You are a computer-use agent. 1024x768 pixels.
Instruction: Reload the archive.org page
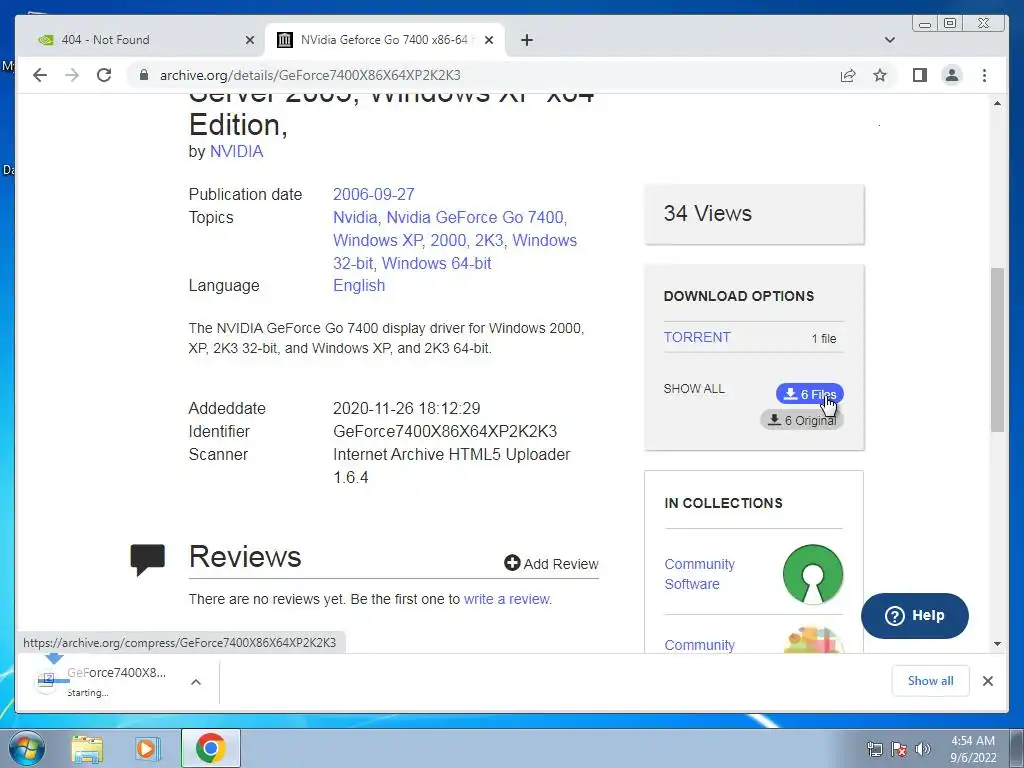point(104,75)
